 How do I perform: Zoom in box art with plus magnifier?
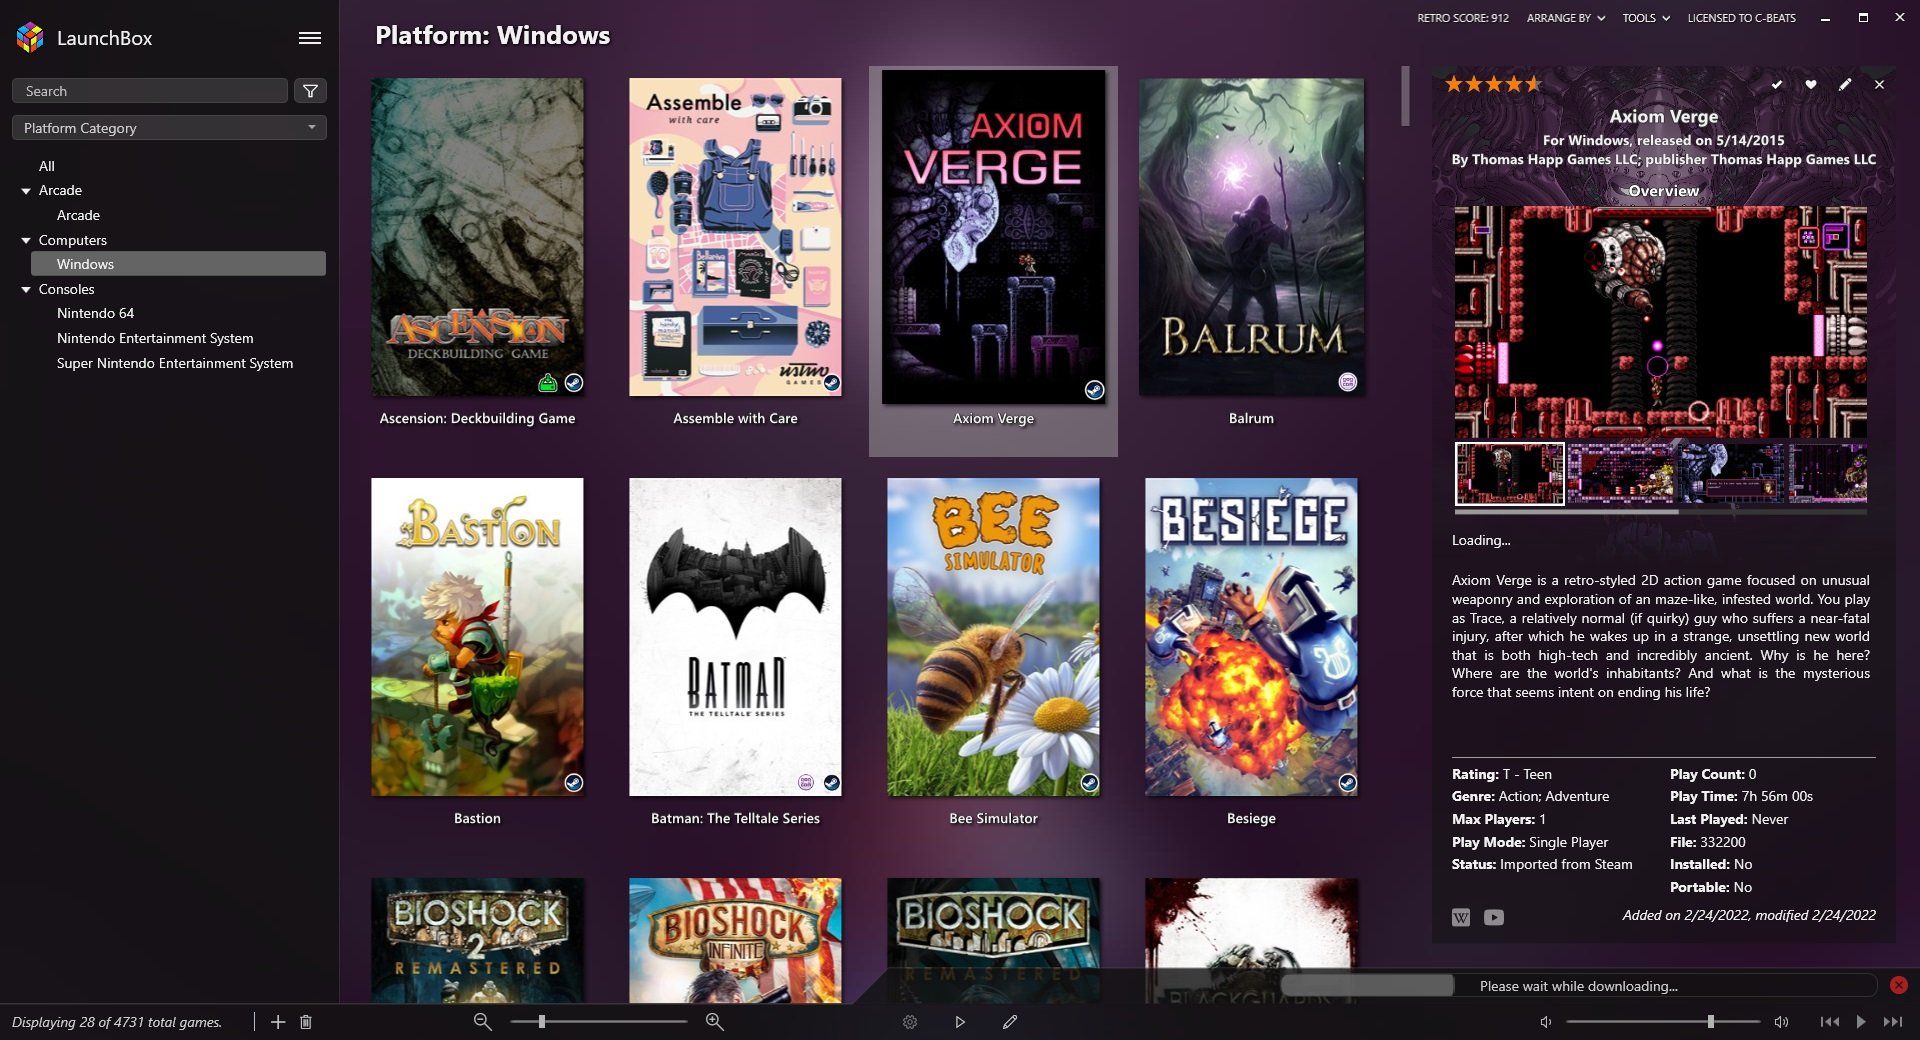click(x=715, y=1022)
